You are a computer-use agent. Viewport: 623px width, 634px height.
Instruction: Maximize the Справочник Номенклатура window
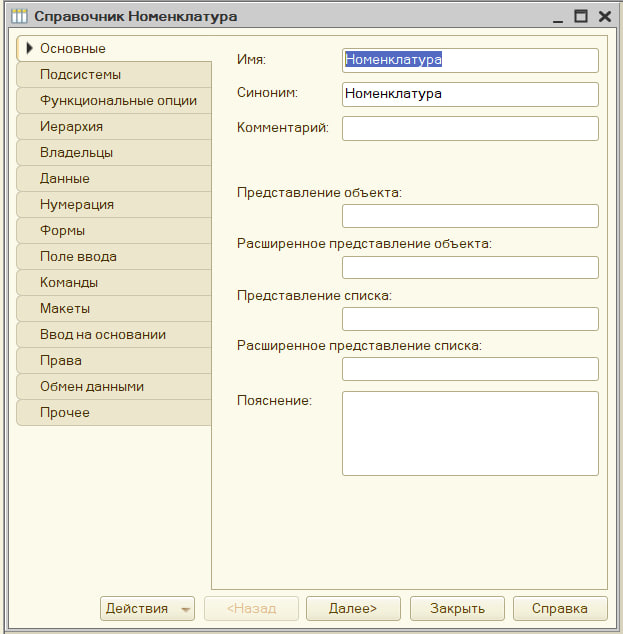click(581, 16)
